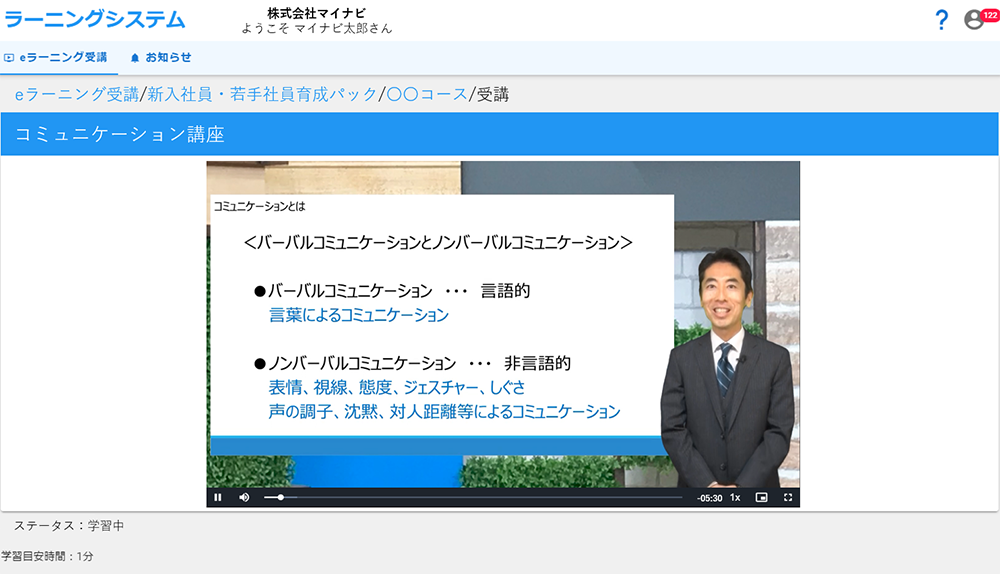Open the help question mark icon
The height and width of the screenshot is (574, 1000).
point(941,20)
